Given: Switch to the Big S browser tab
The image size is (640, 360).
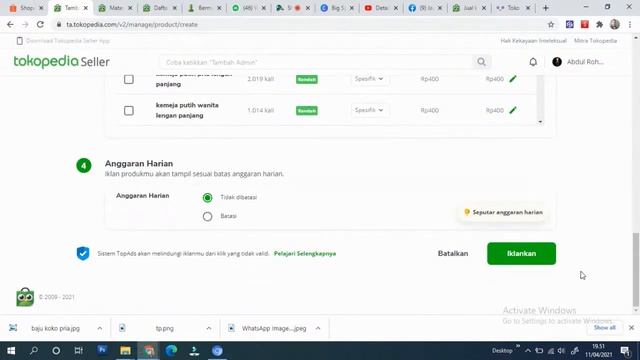Looking at the screenshot, I should (337, 8).
